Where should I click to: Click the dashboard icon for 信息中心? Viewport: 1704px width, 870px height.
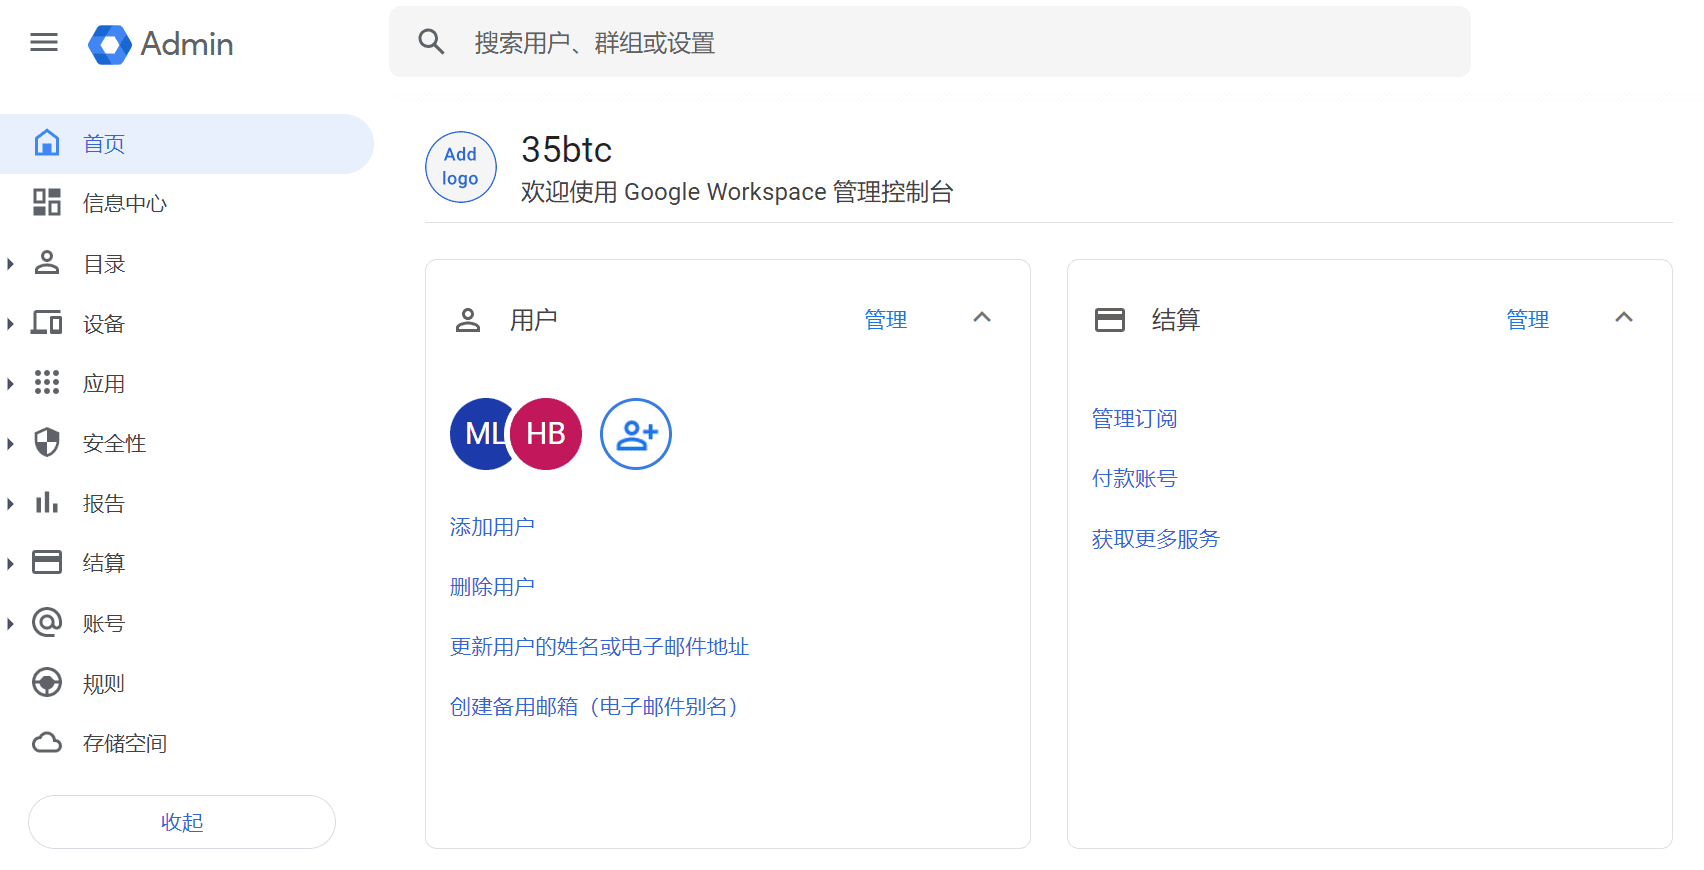[x=47, y=203]
